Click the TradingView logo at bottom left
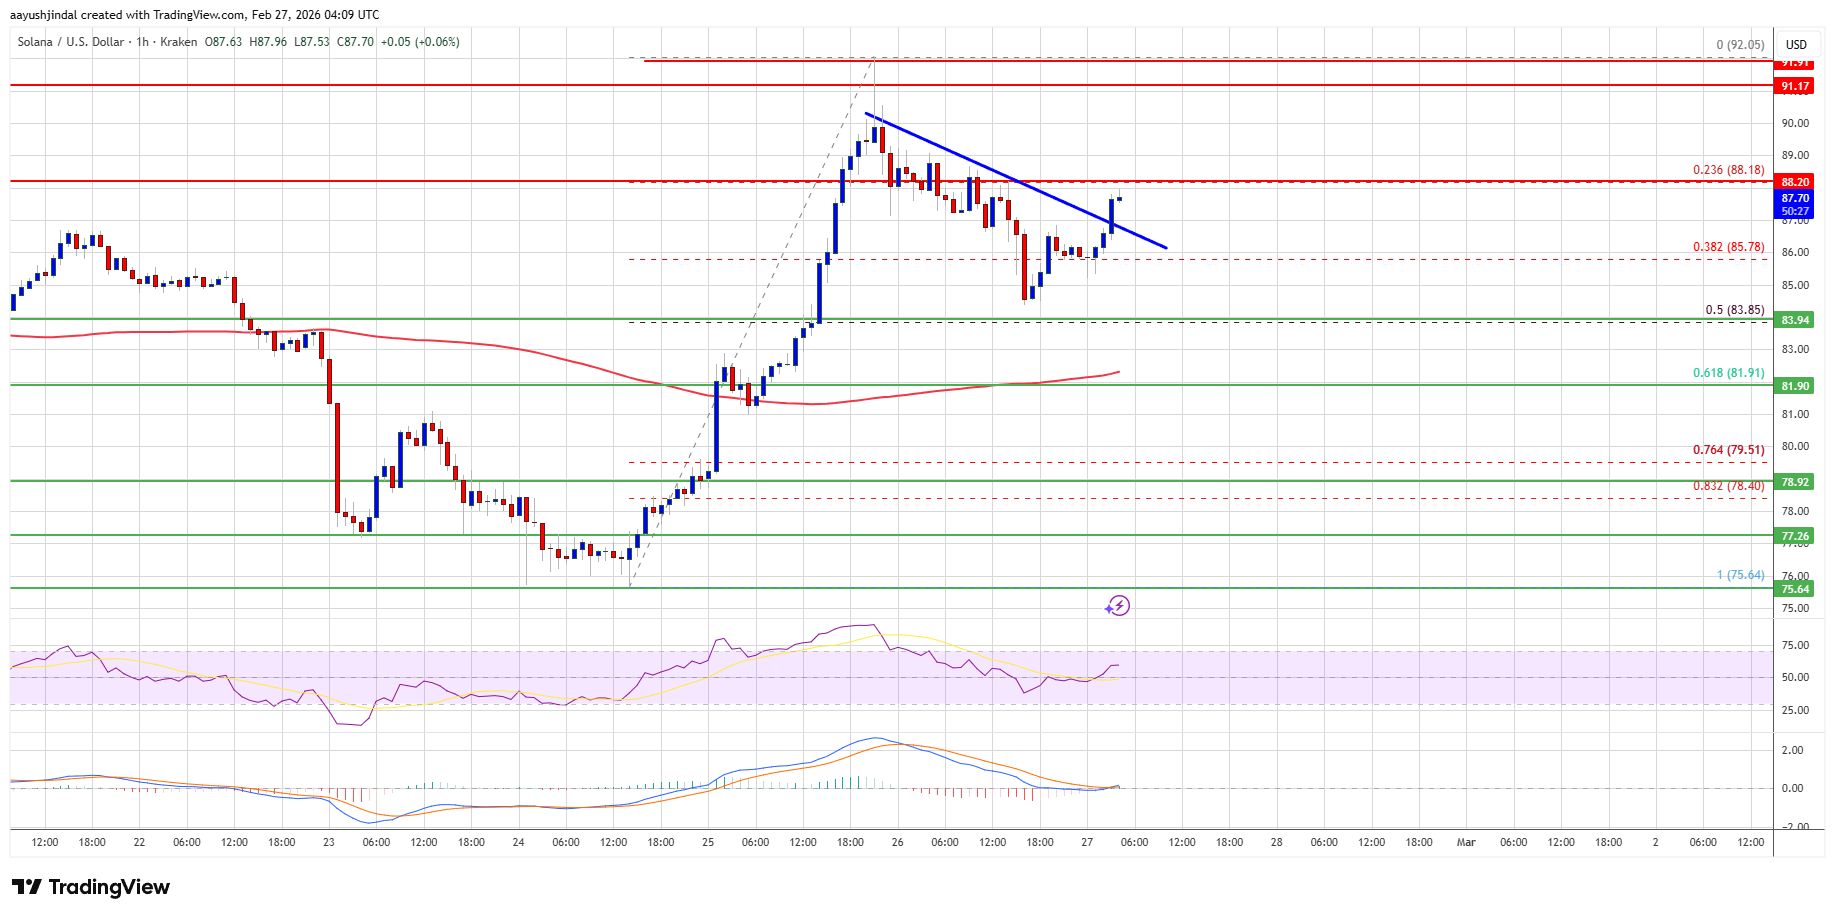The width and height of the screenshot is (1835, 917). tap(91, 887)
